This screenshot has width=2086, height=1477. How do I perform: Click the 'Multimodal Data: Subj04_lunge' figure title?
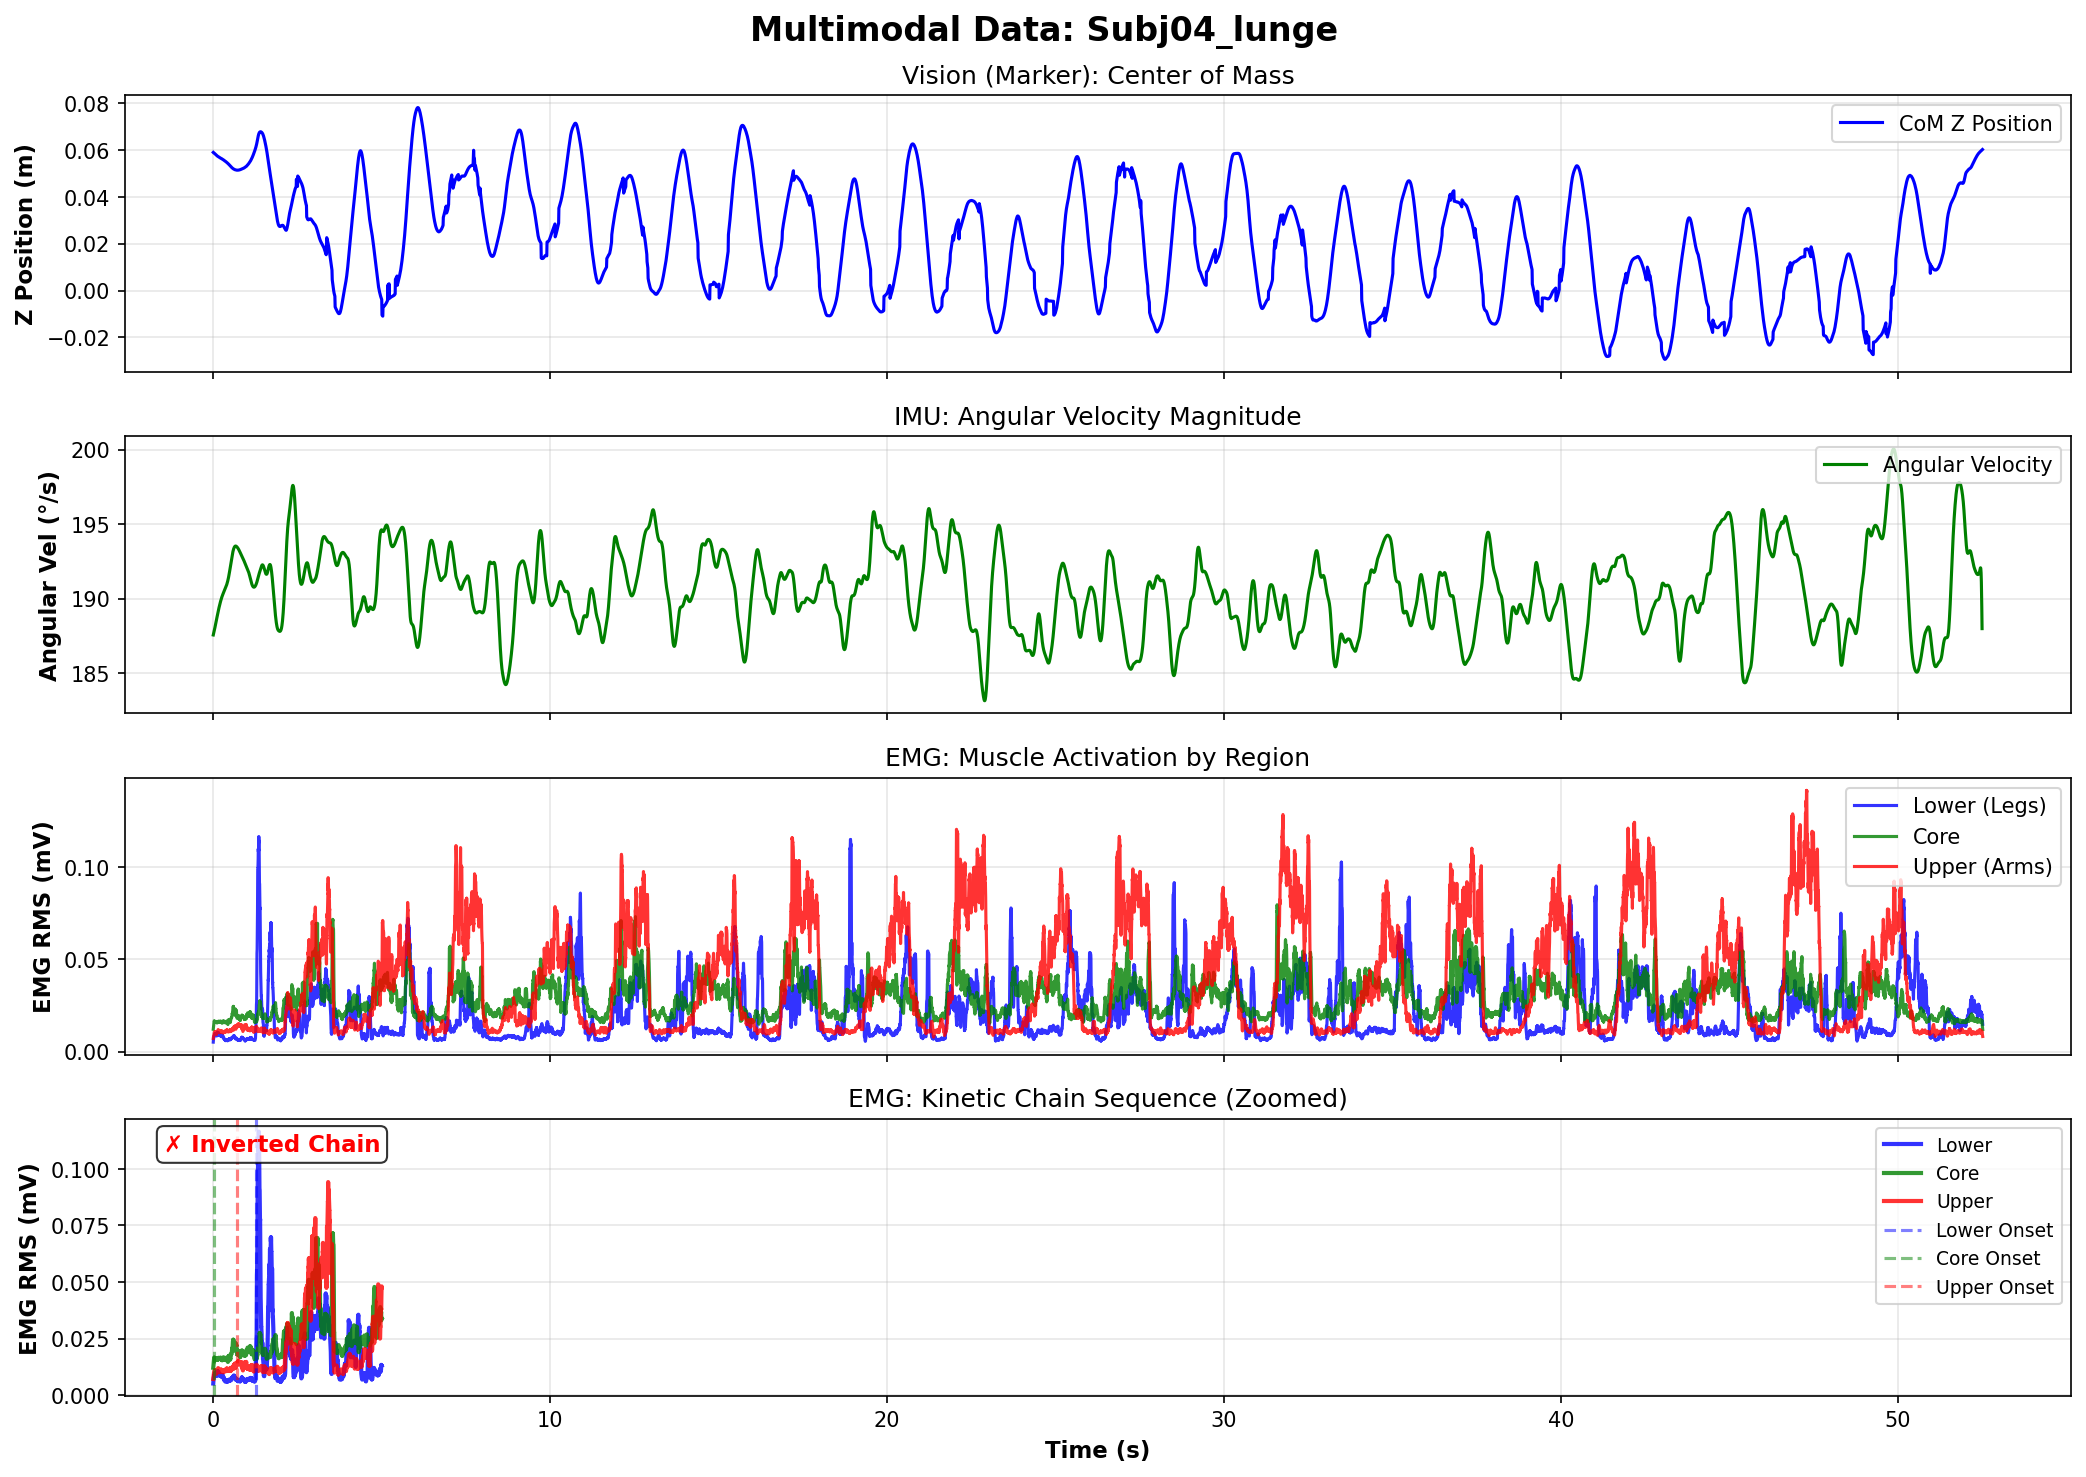coord(1043,30)
